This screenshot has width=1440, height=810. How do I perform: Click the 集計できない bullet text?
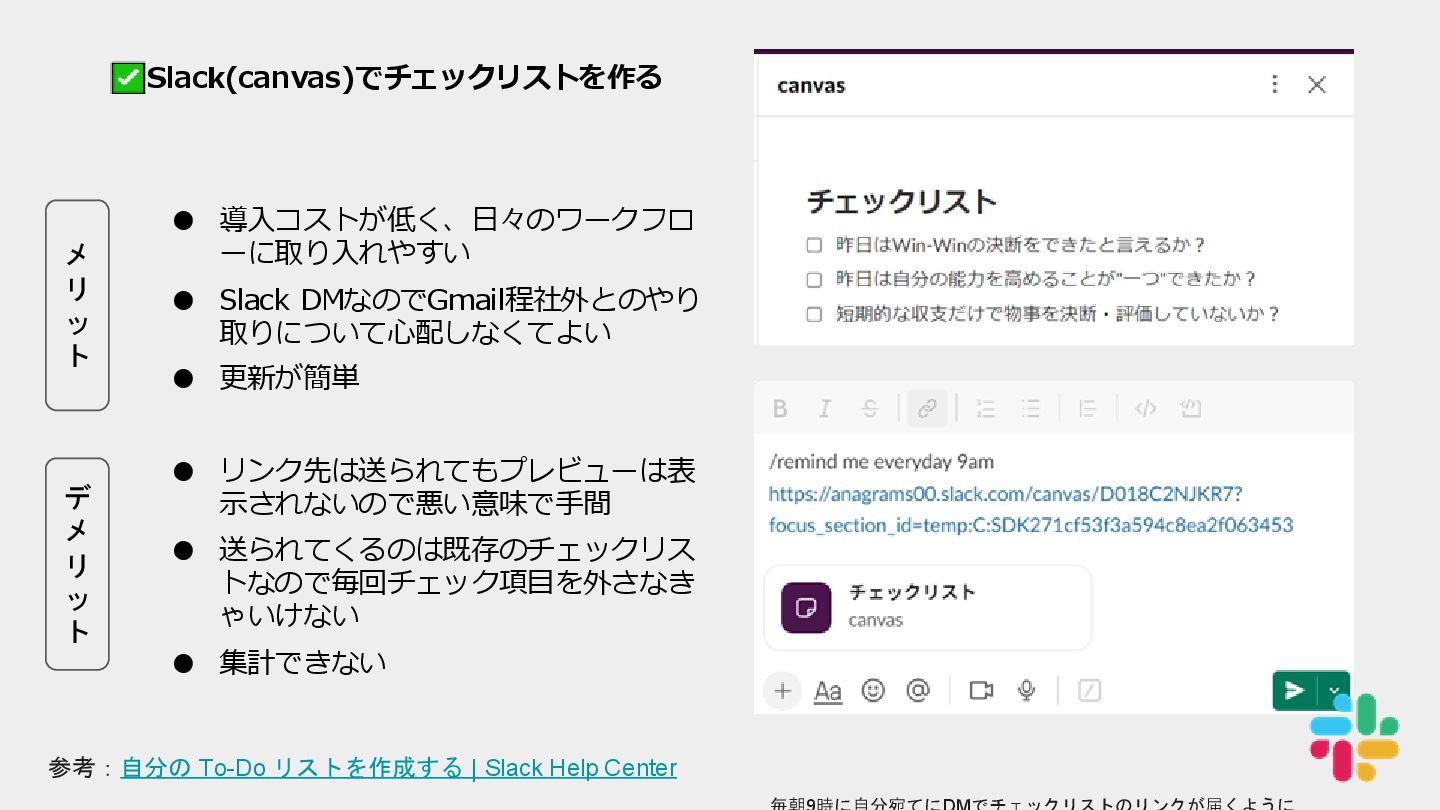[x=302, y=662]
